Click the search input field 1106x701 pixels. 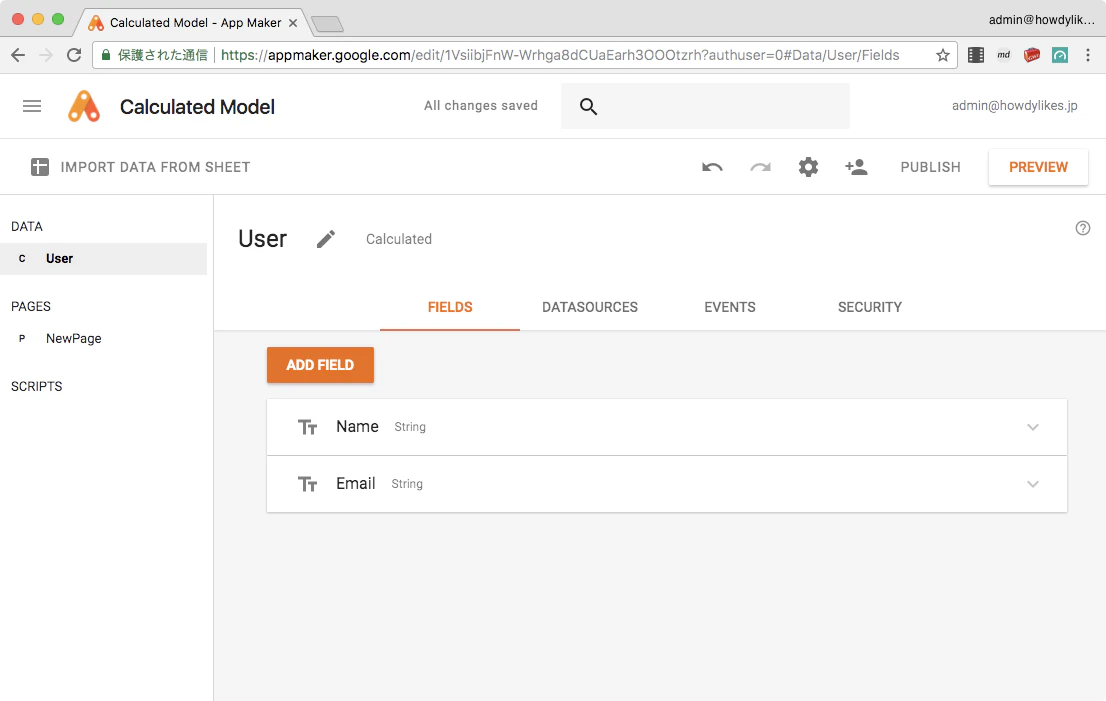point(705,106)
